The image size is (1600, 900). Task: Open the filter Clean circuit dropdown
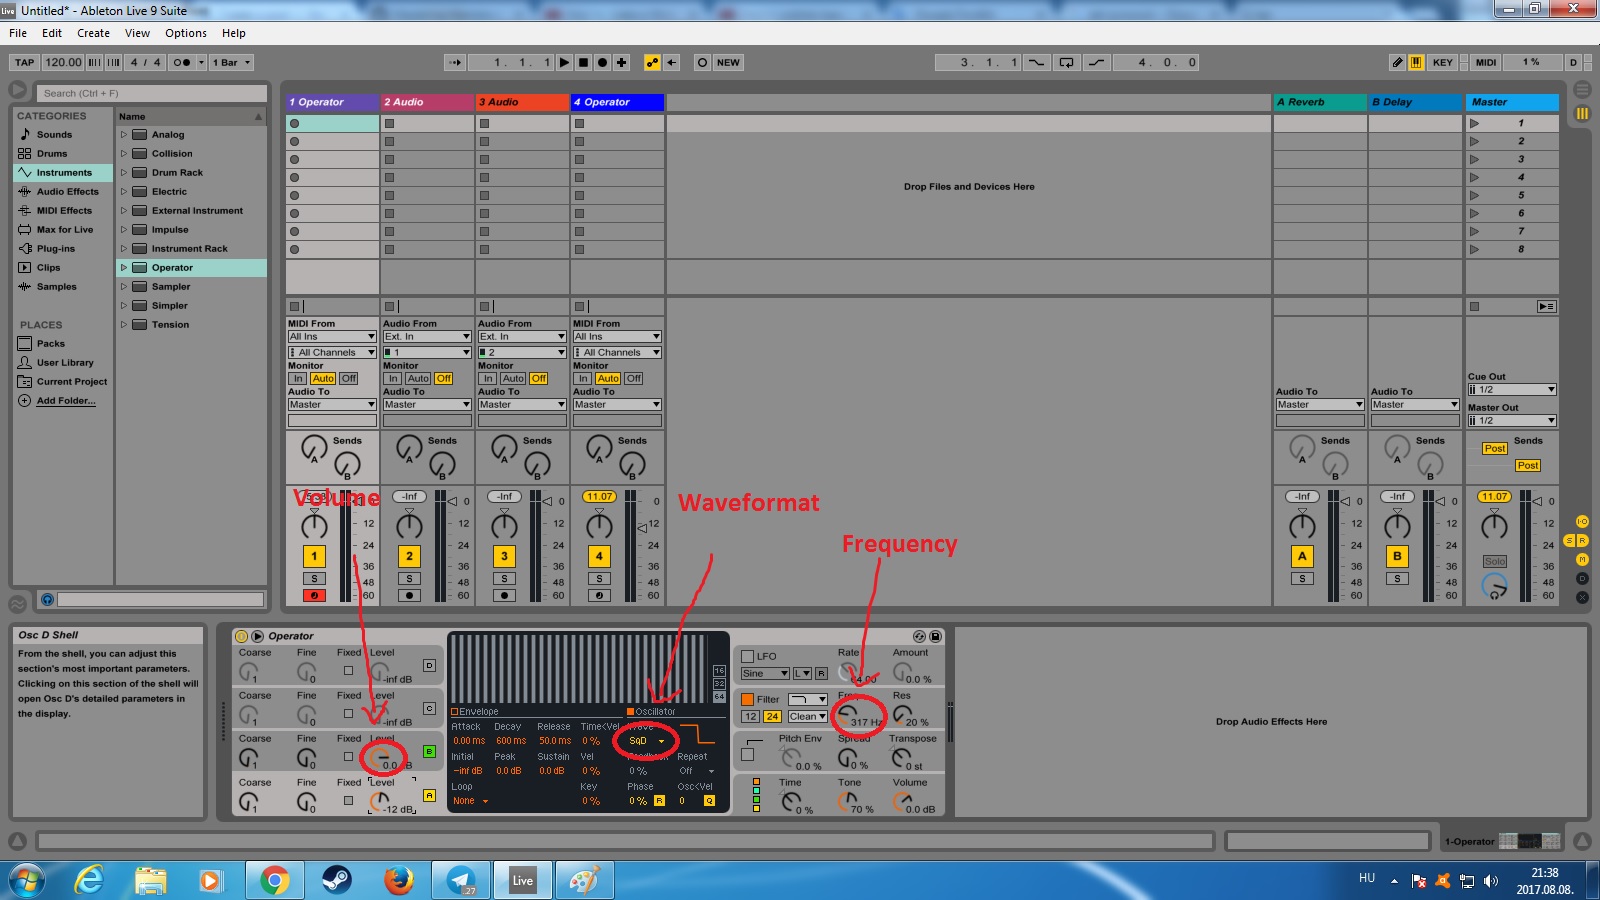tap(807, 717)
